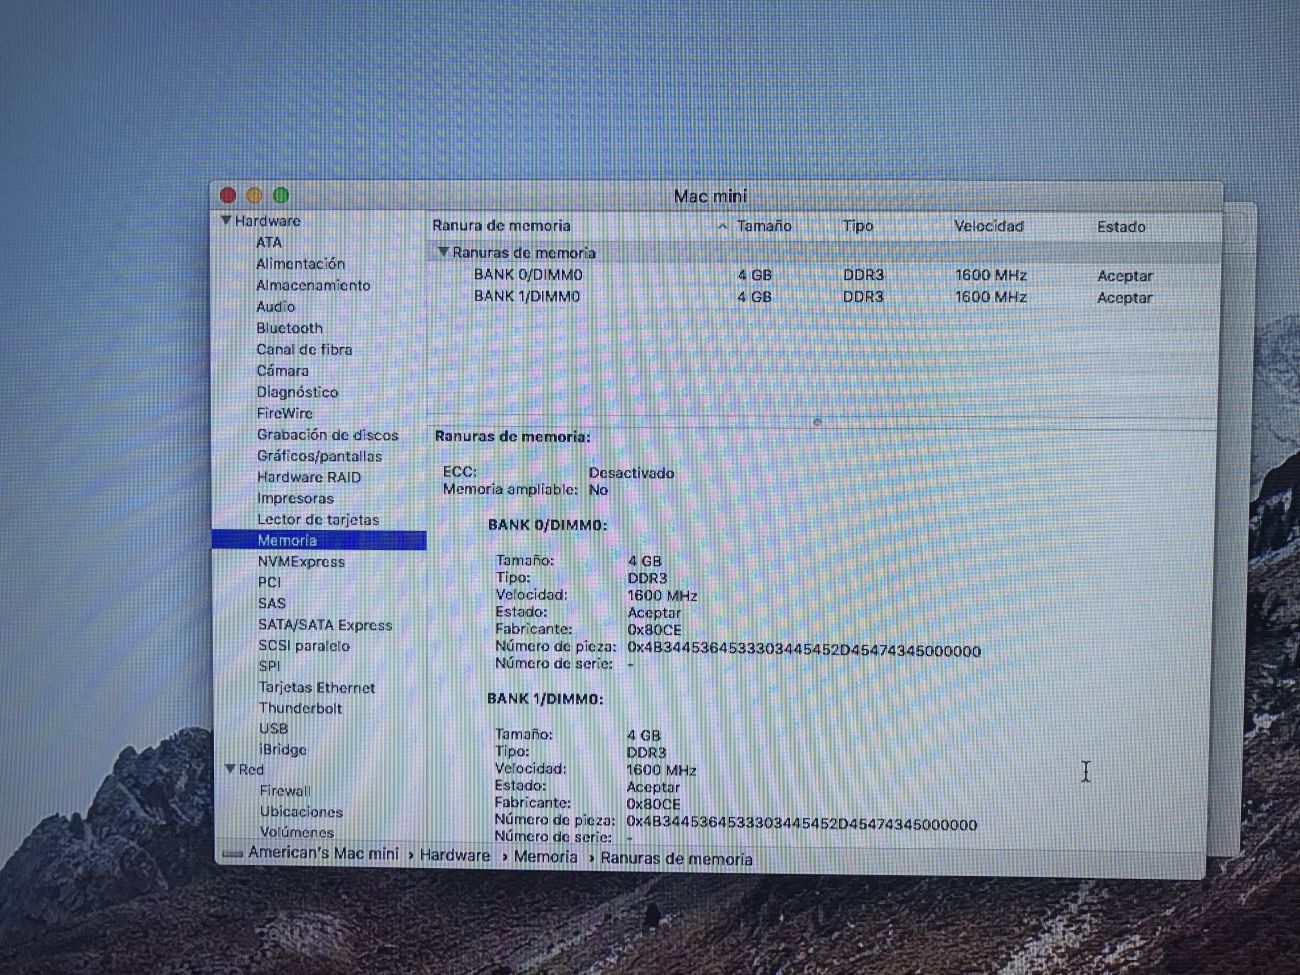
Task: Sort by the Estado column header
Action: coord(1121,227)
